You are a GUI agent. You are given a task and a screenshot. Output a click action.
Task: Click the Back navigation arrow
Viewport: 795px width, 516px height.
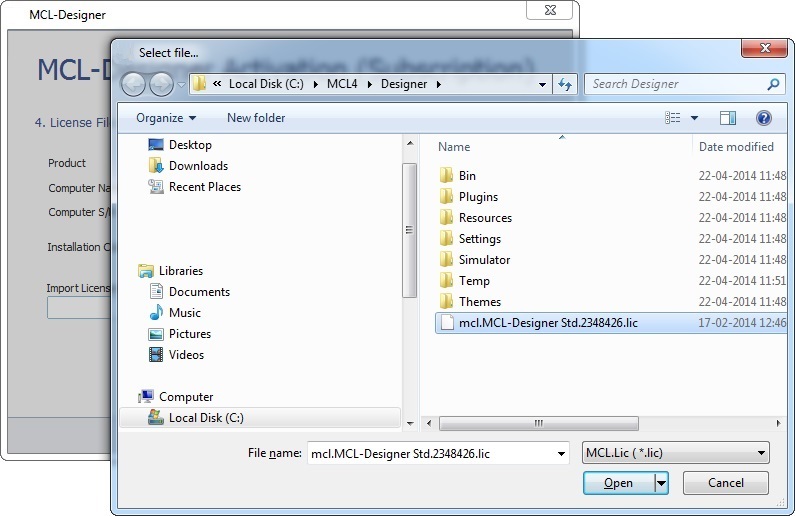pyautogui.click(x=133, y=84)
